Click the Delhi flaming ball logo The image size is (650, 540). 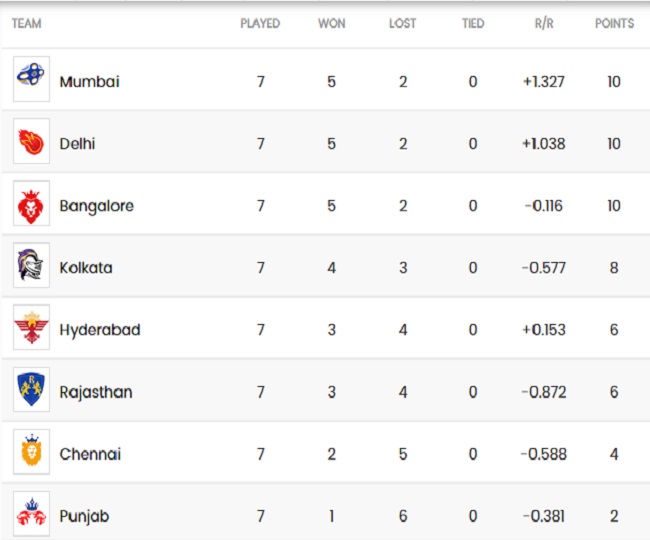click(x=31, y=141)
